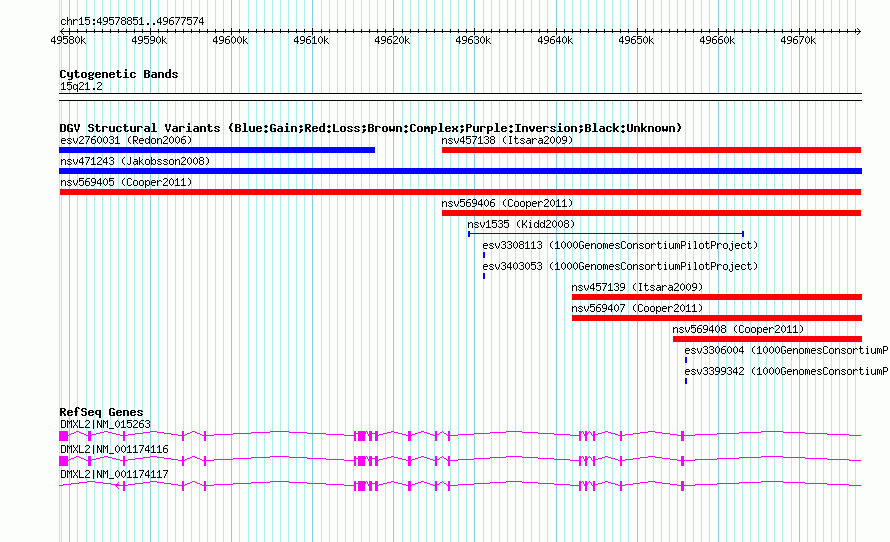The width and height of the screenshot is (890, 542).
Task: Open the esv3403053 1000Genomes label
Action: coord(620,266)
